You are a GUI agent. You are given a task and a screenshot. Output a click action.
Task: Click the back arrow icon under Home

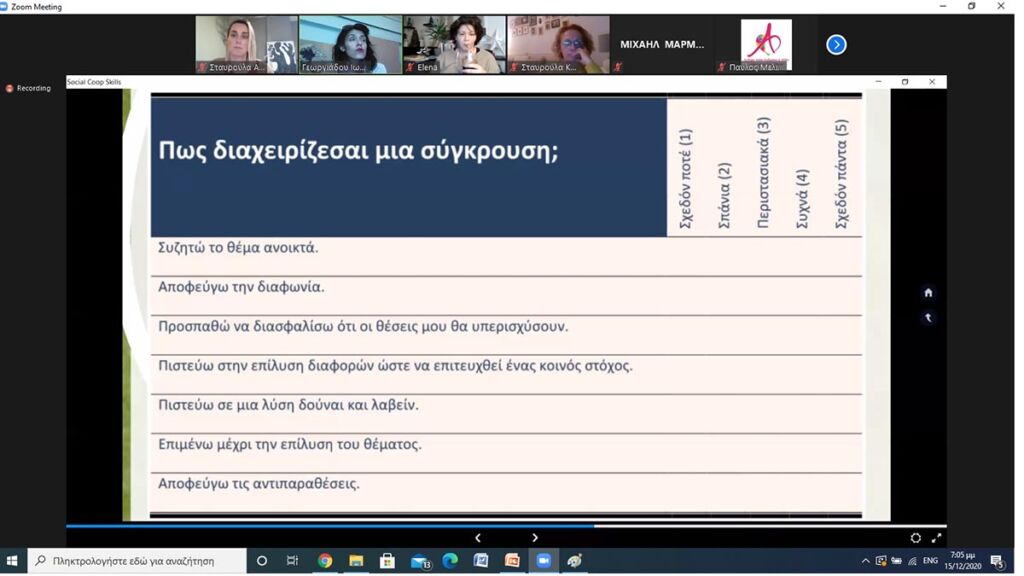point(928,318)
